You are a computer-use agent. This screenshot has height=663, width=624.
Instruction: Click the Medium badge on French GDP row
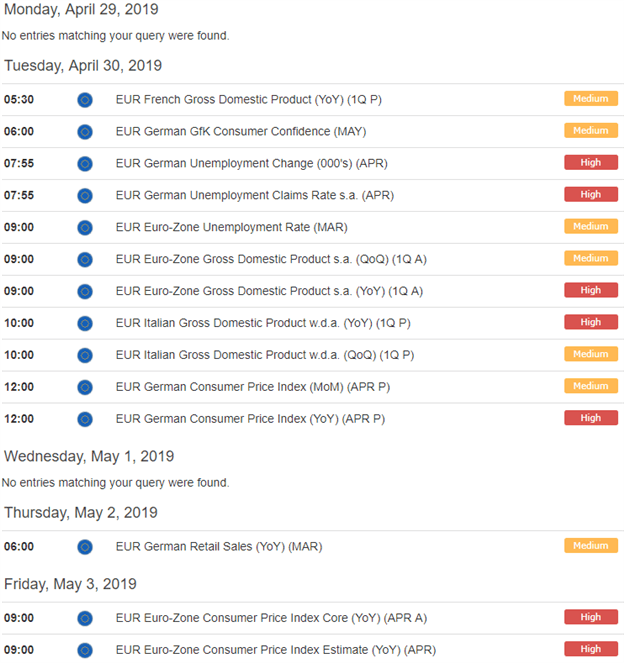591,99
